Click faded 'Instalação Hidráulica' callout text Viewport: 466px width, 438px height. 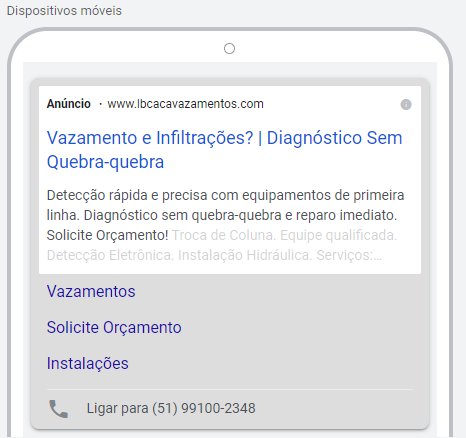[245, 255]
